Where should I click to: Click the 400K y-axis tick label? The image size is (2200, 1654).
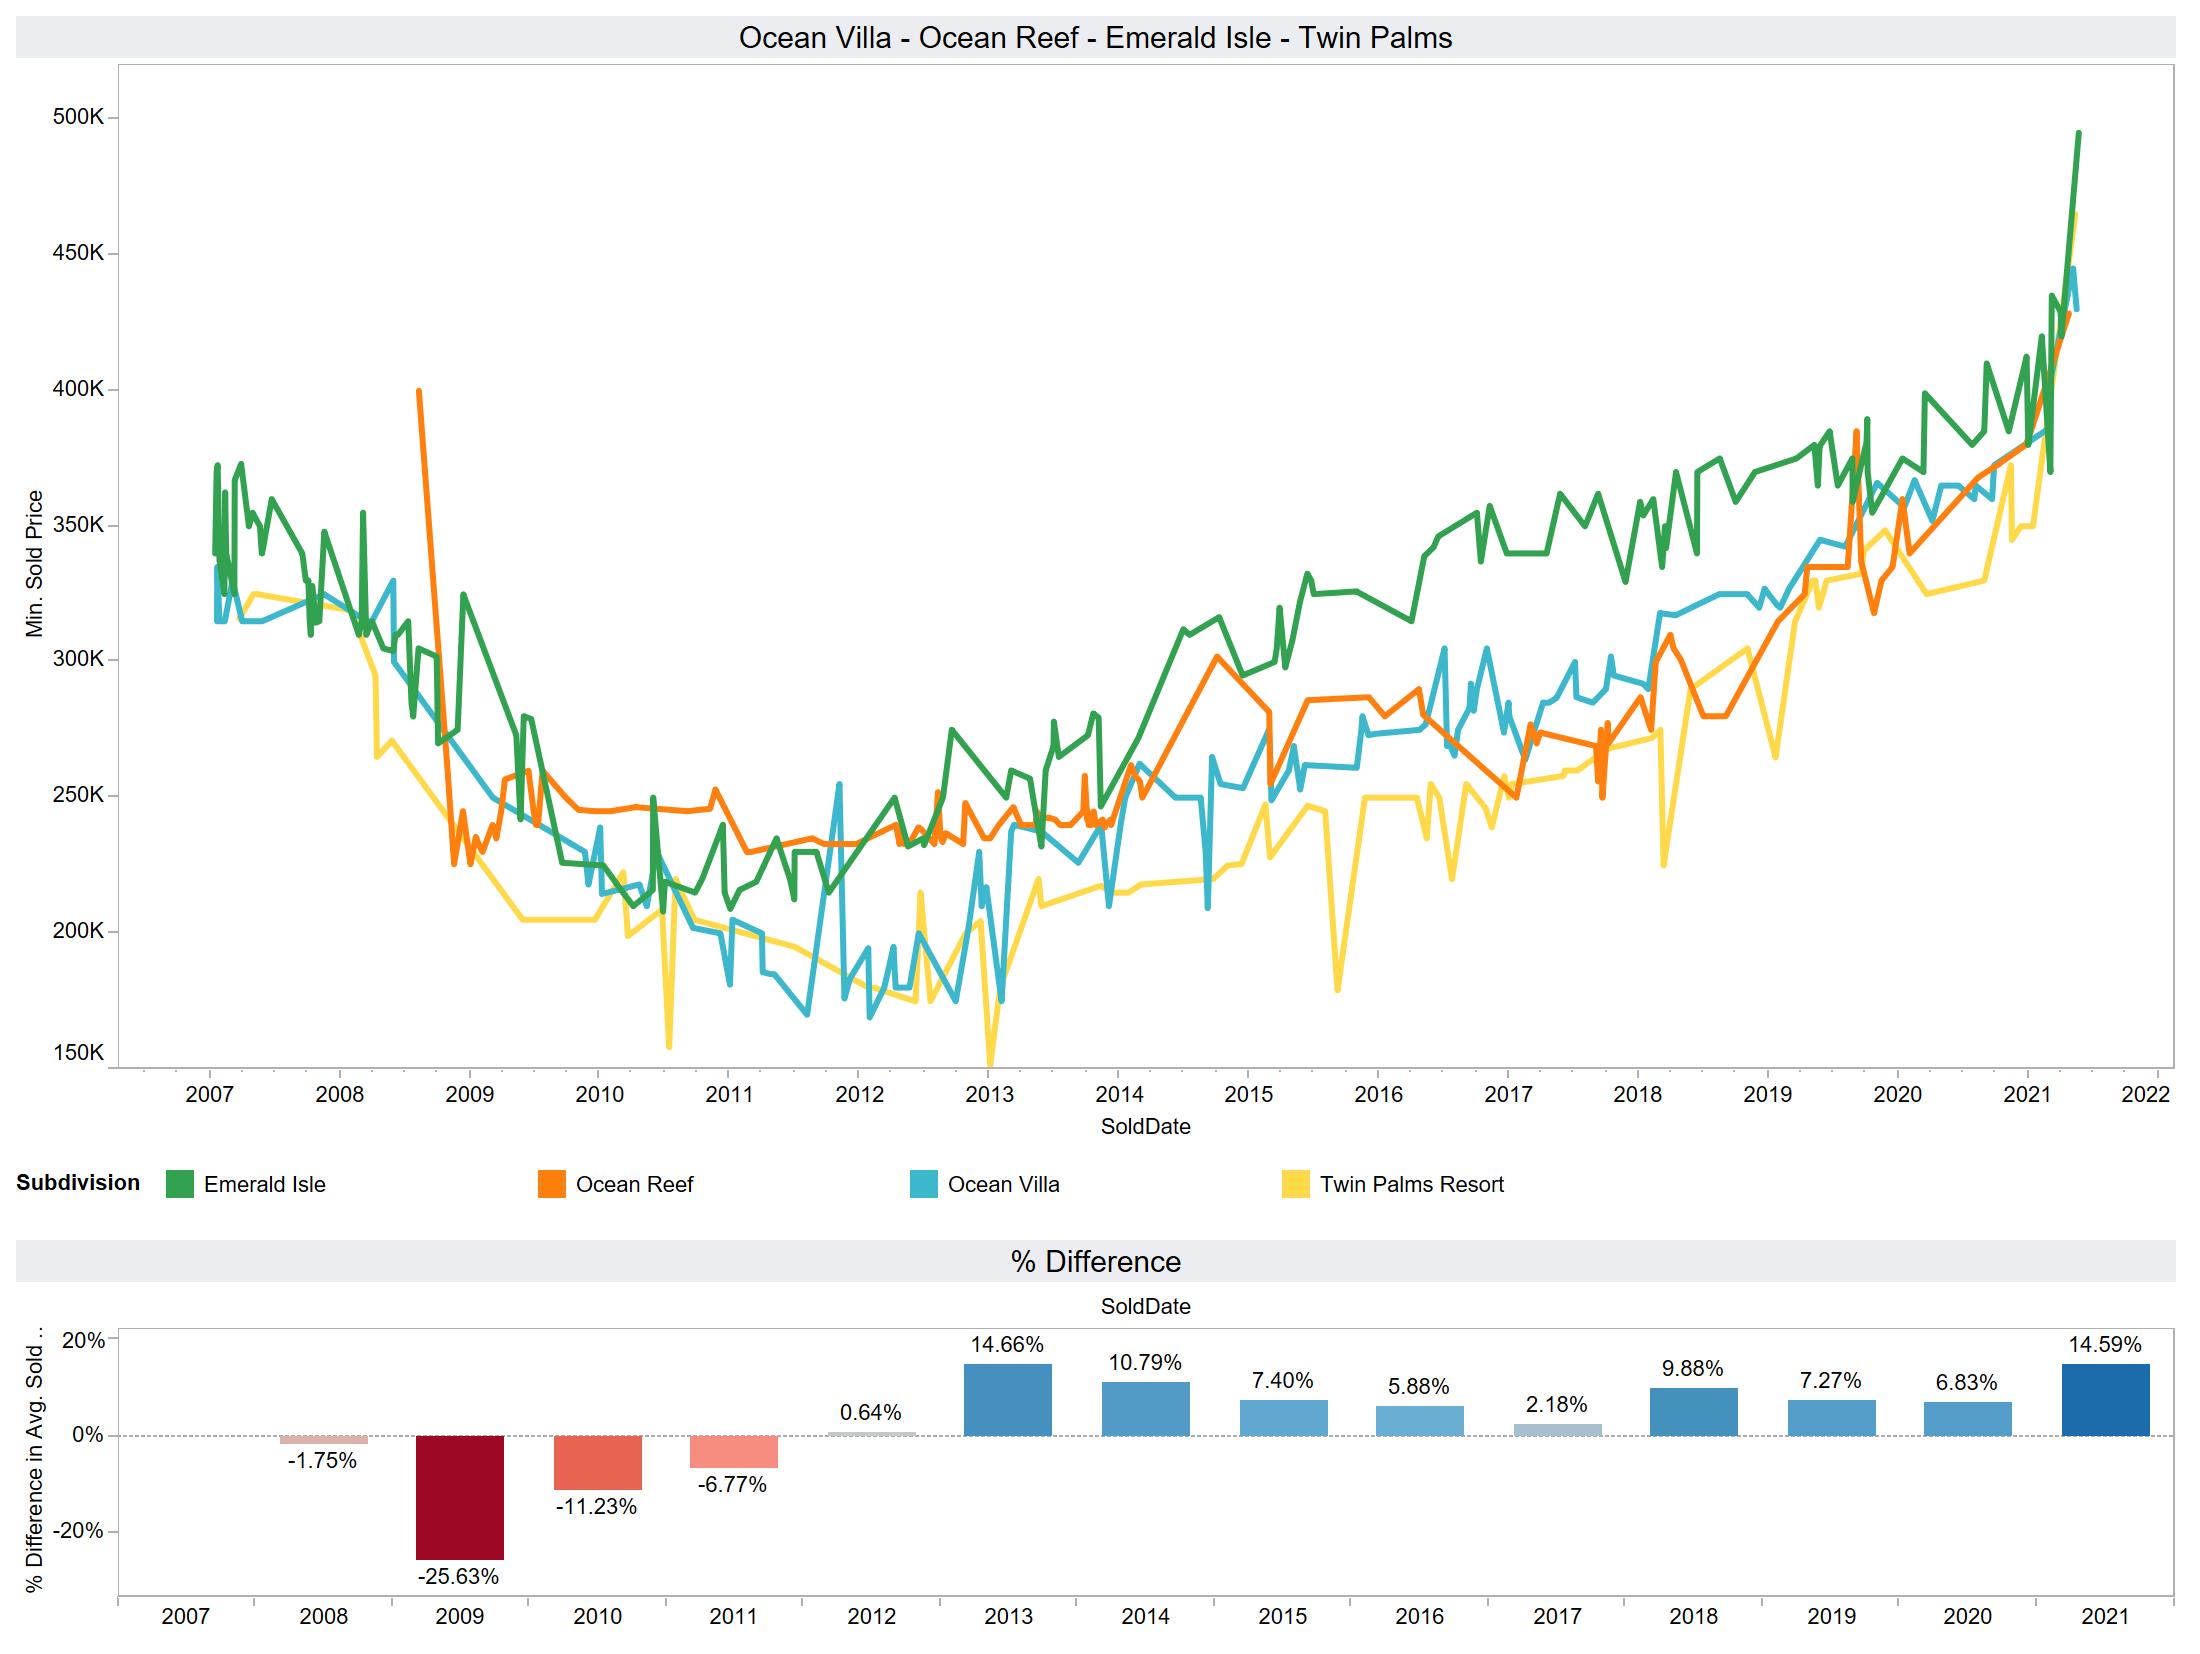[78, 389]
